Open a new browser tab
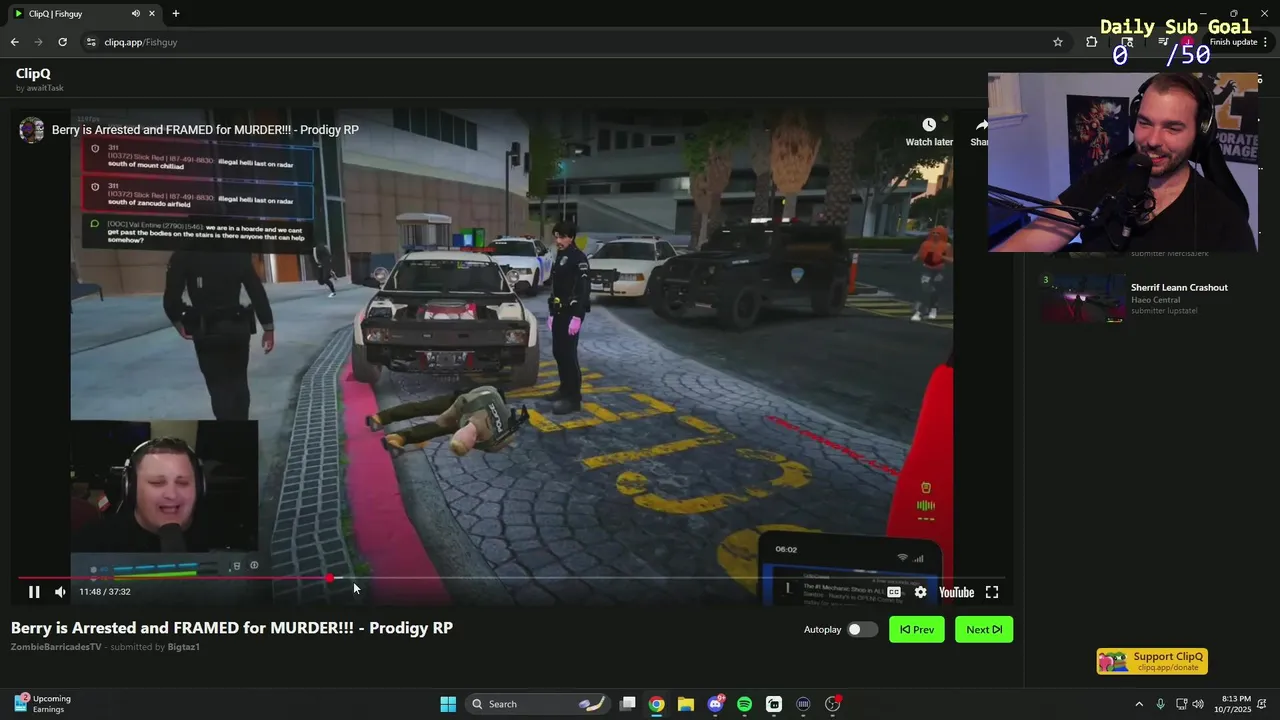The width and height of the screenshot is (1280, 720). (176, 13)
